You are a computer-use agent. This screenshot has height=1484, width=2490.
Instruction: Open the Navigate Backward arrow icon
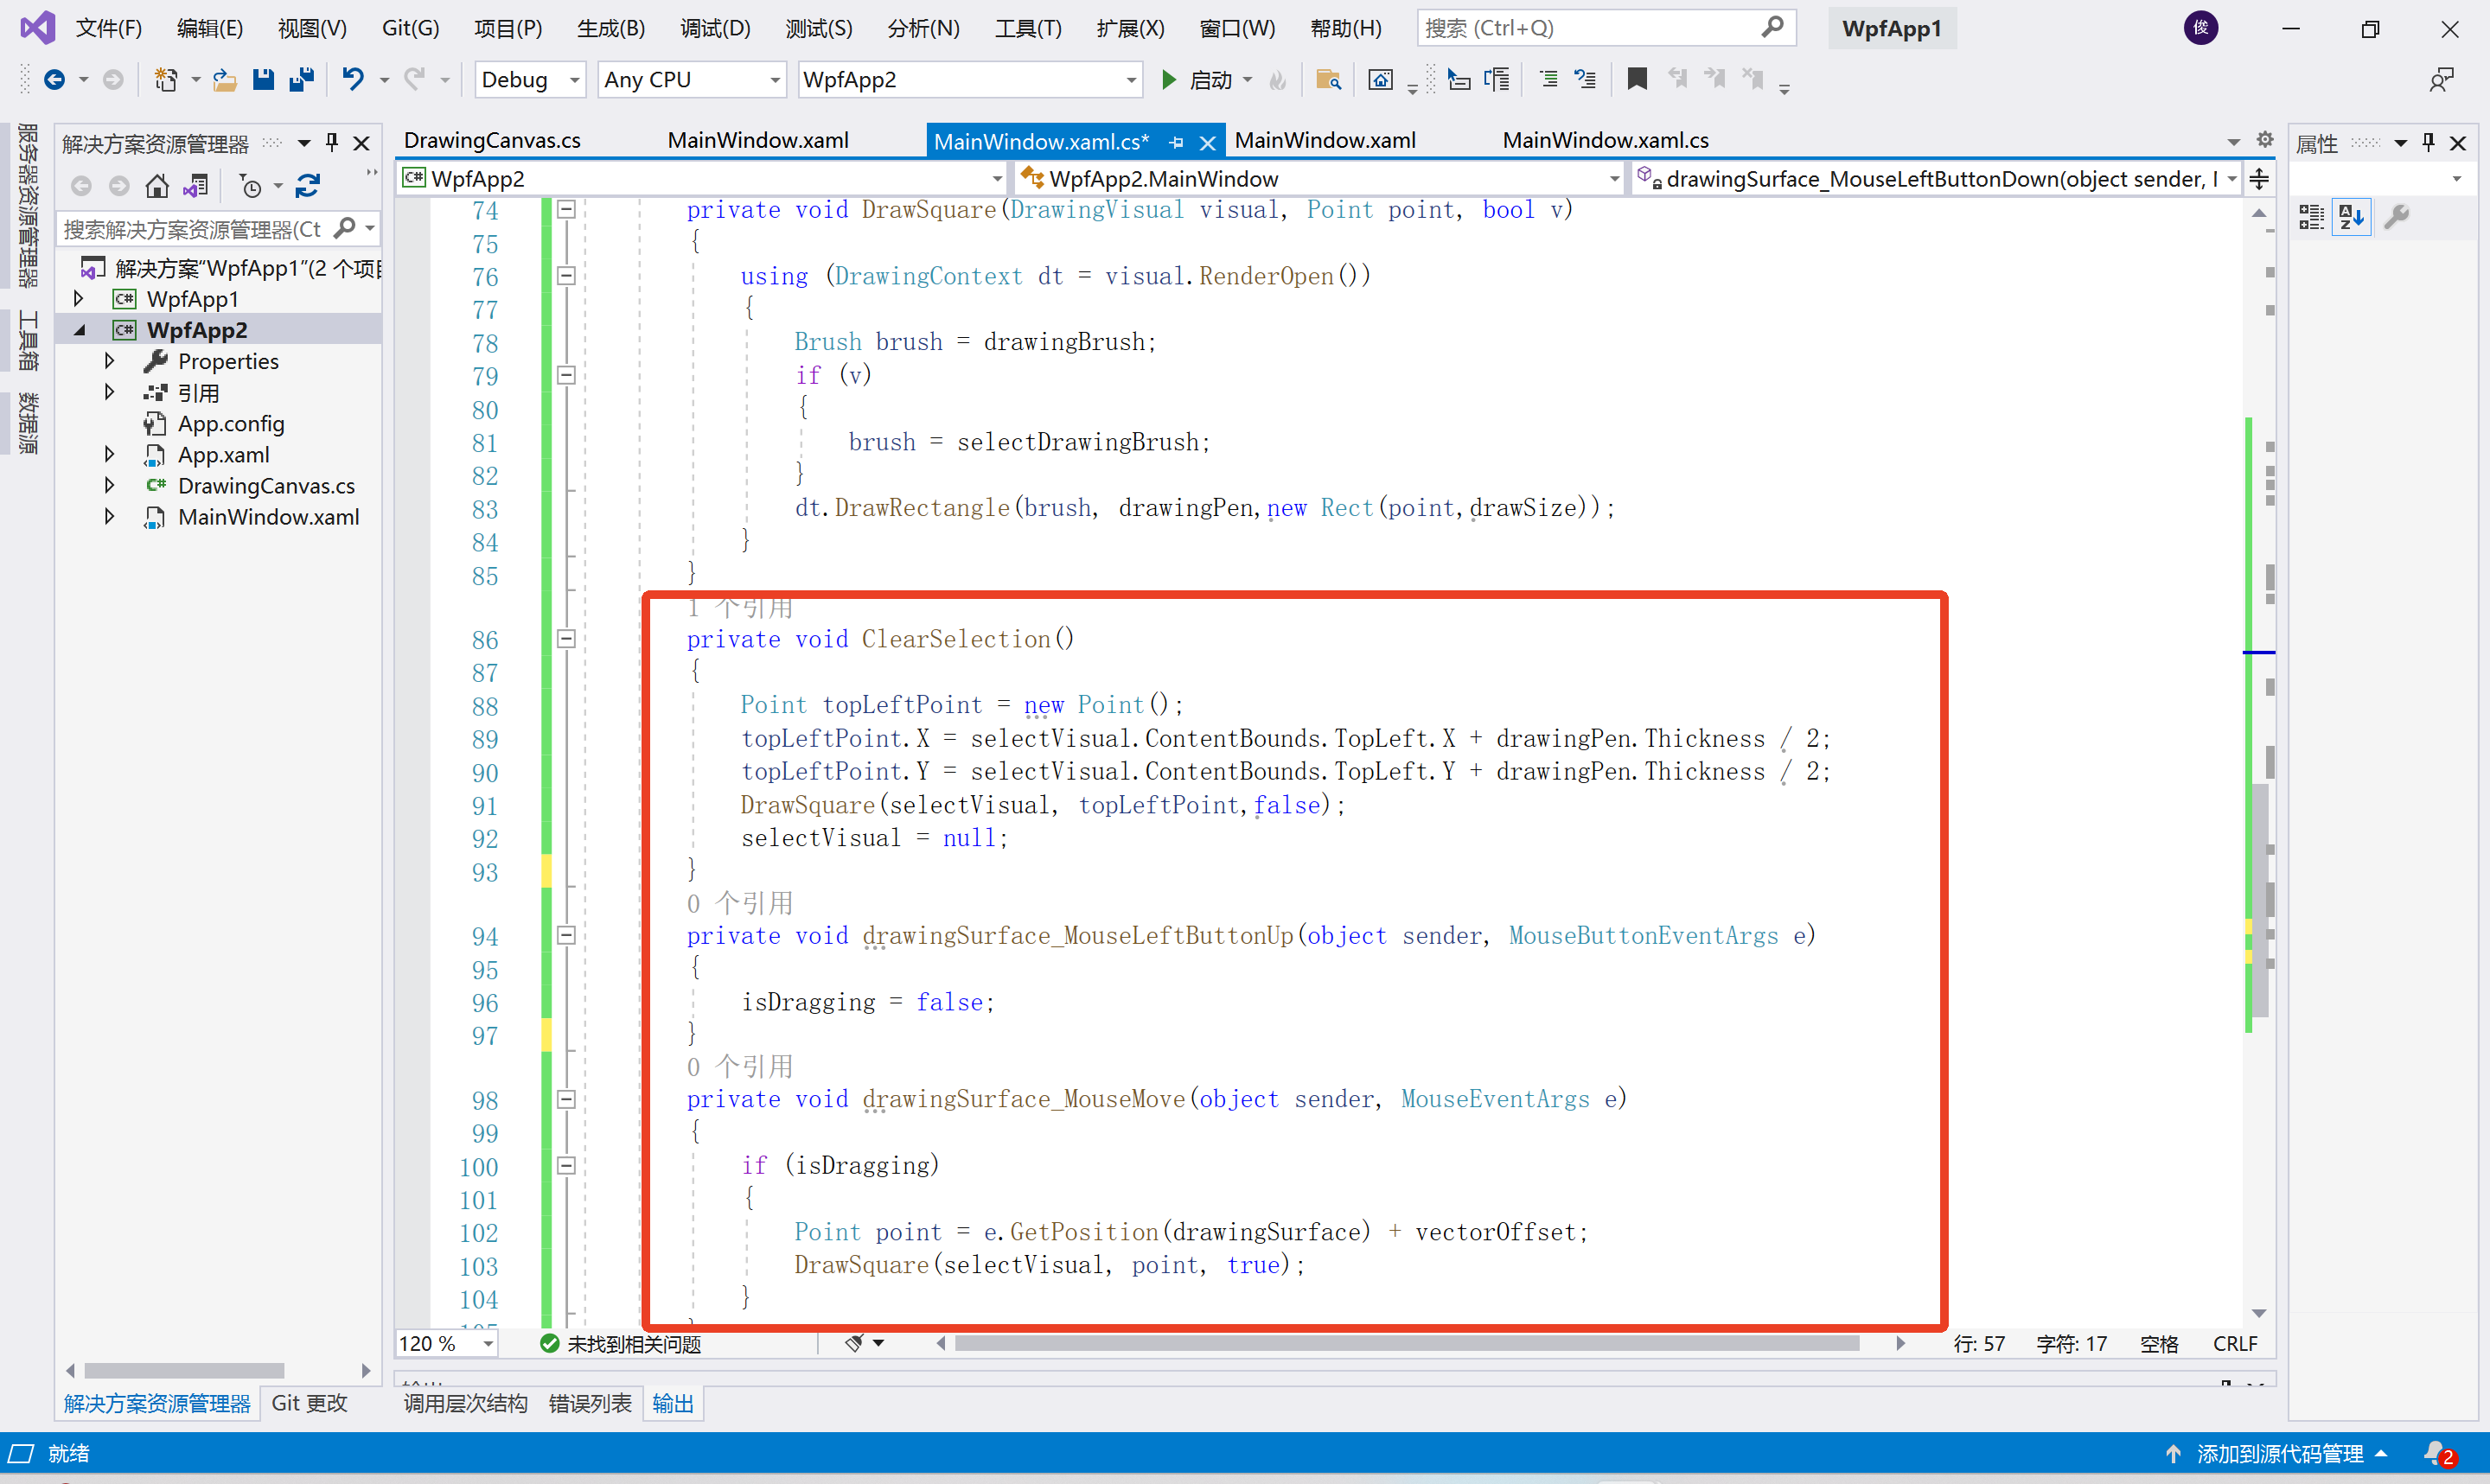(55, 79)
